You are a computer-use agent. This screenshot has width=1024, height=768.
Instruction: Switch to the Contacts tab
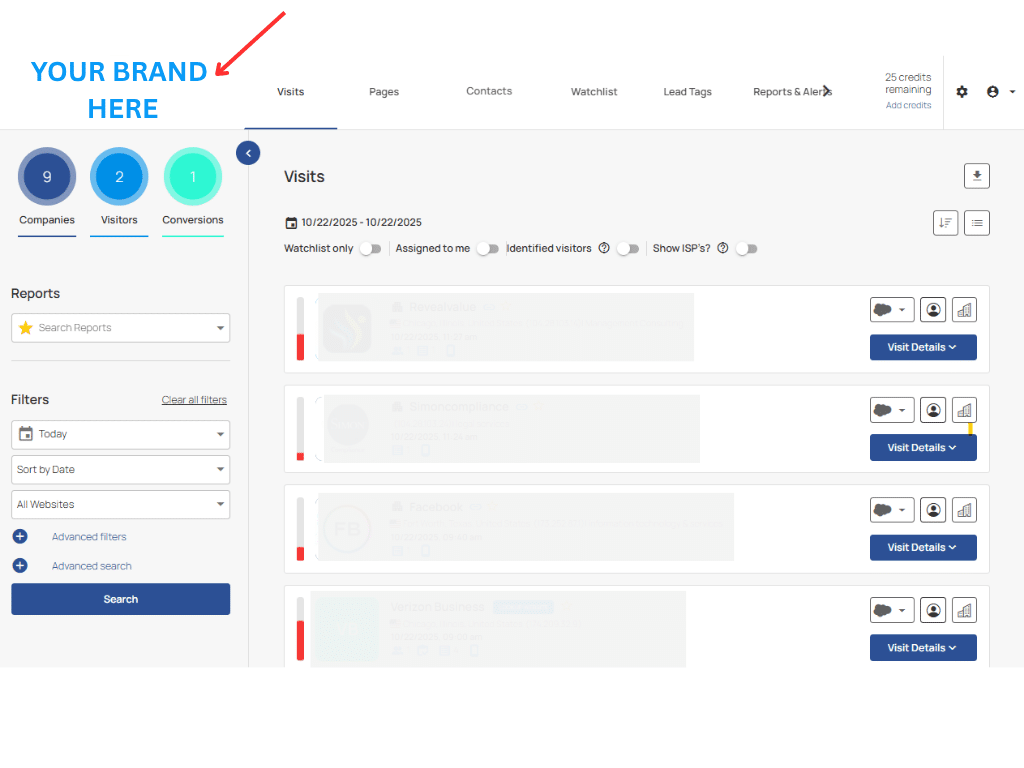click(x=489, y=91)
